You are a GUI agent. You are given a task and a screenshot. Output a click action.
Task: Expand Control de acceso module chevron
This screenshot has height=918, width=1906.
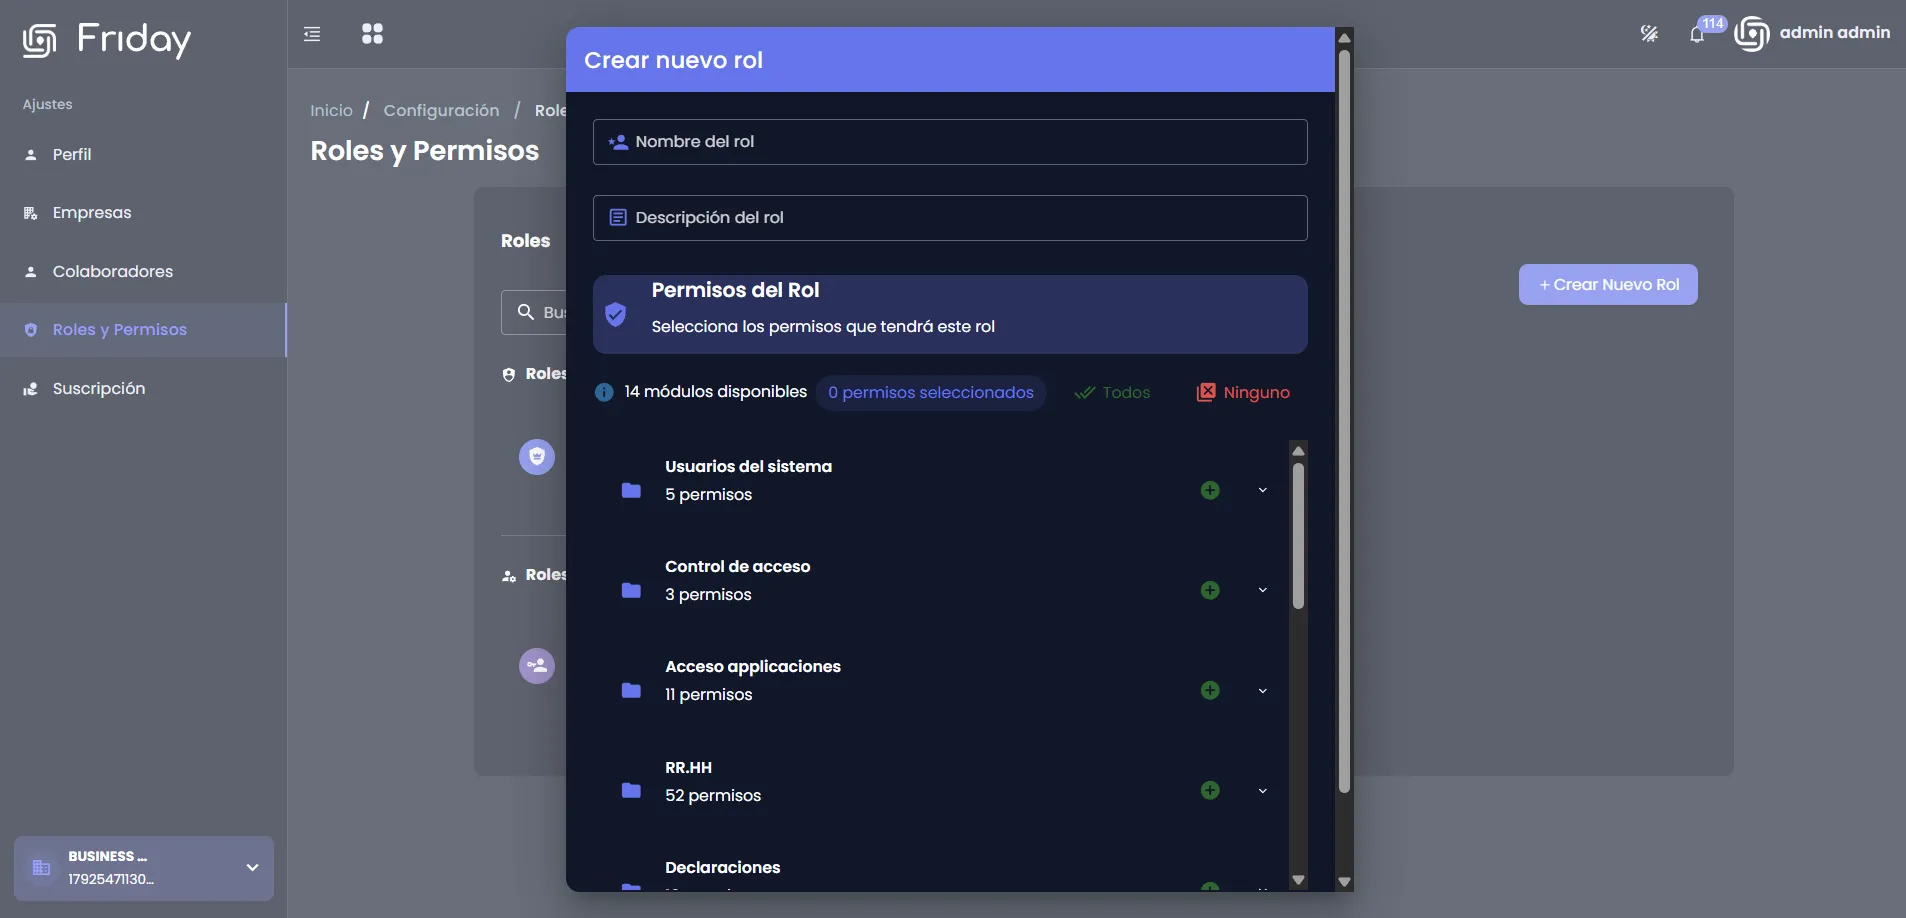[x=1263, y=590]
